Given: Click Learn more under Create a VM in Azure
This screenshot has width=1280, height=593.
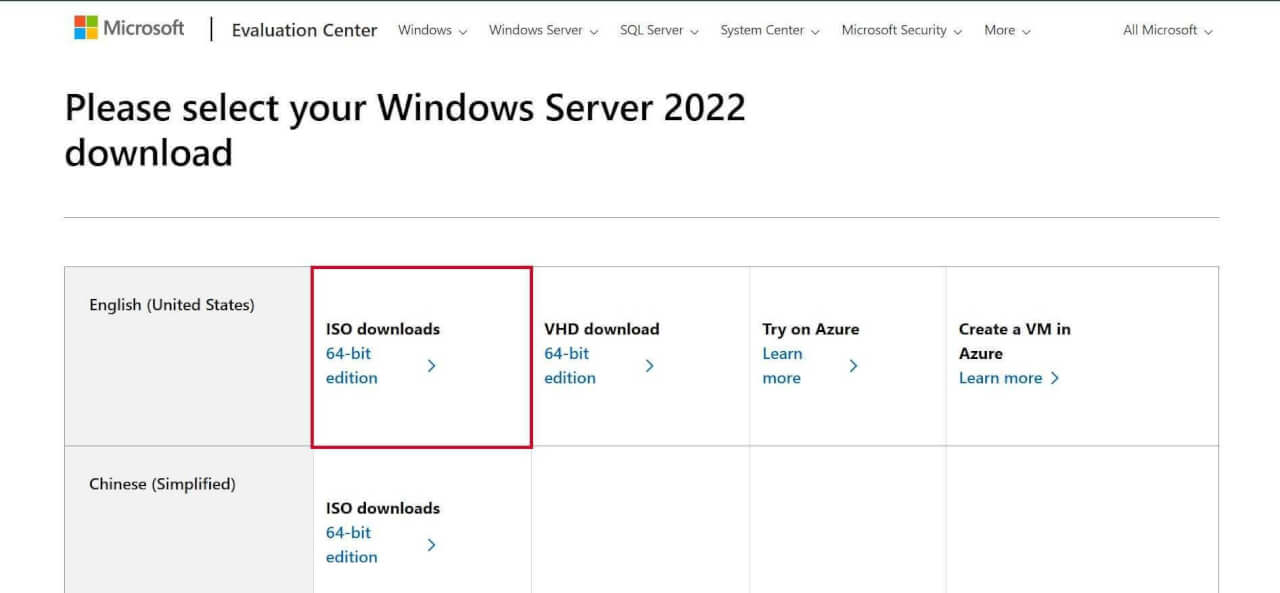Looking at the screenshot, I should [1001, 378].
